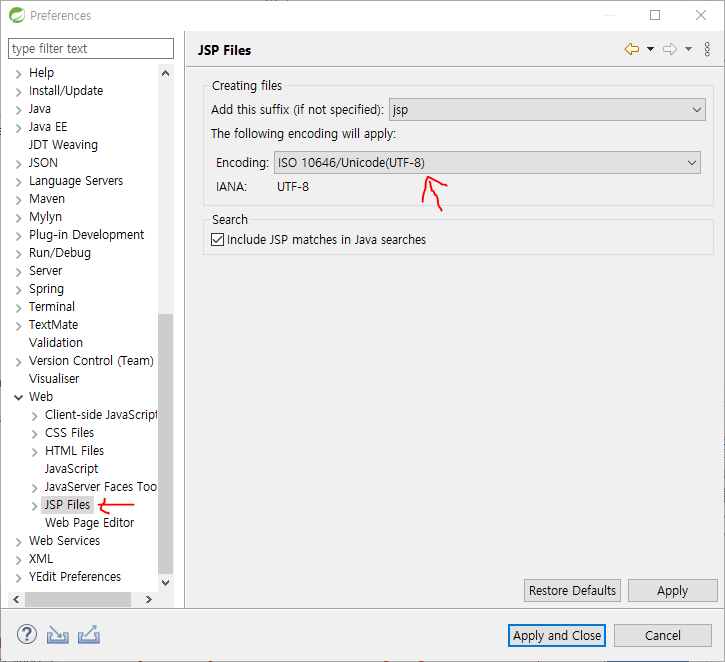Viewport: 725px width, 662px height.
Task: Expand the JavaServer Faces Tools node
Action: click(35, 488)
